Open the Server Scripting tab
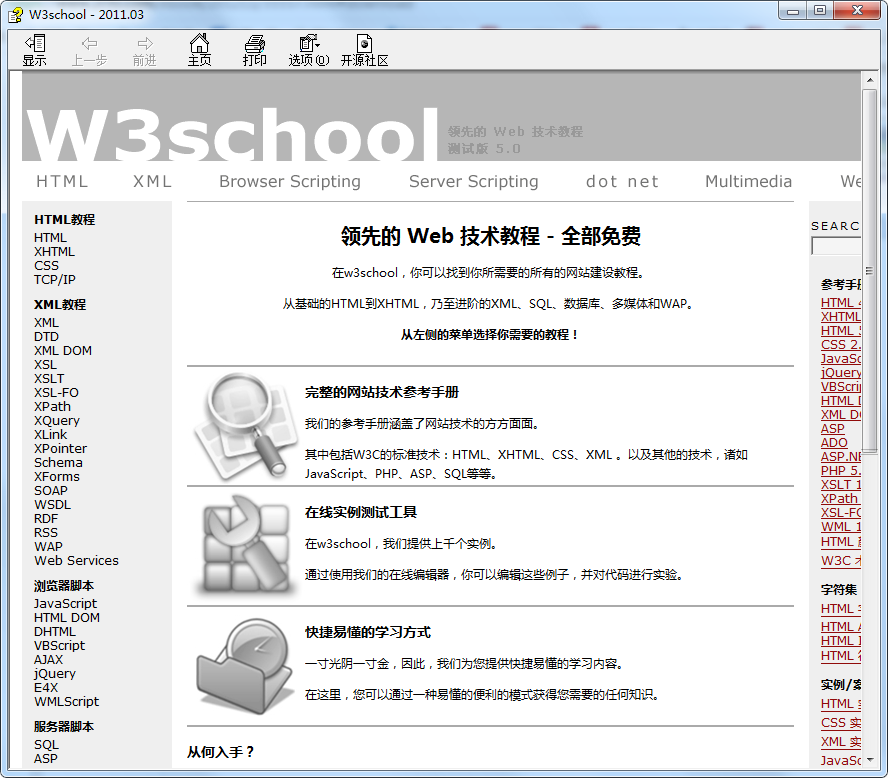The width and height of the screenshot is (888, 778). click(473, 181)
